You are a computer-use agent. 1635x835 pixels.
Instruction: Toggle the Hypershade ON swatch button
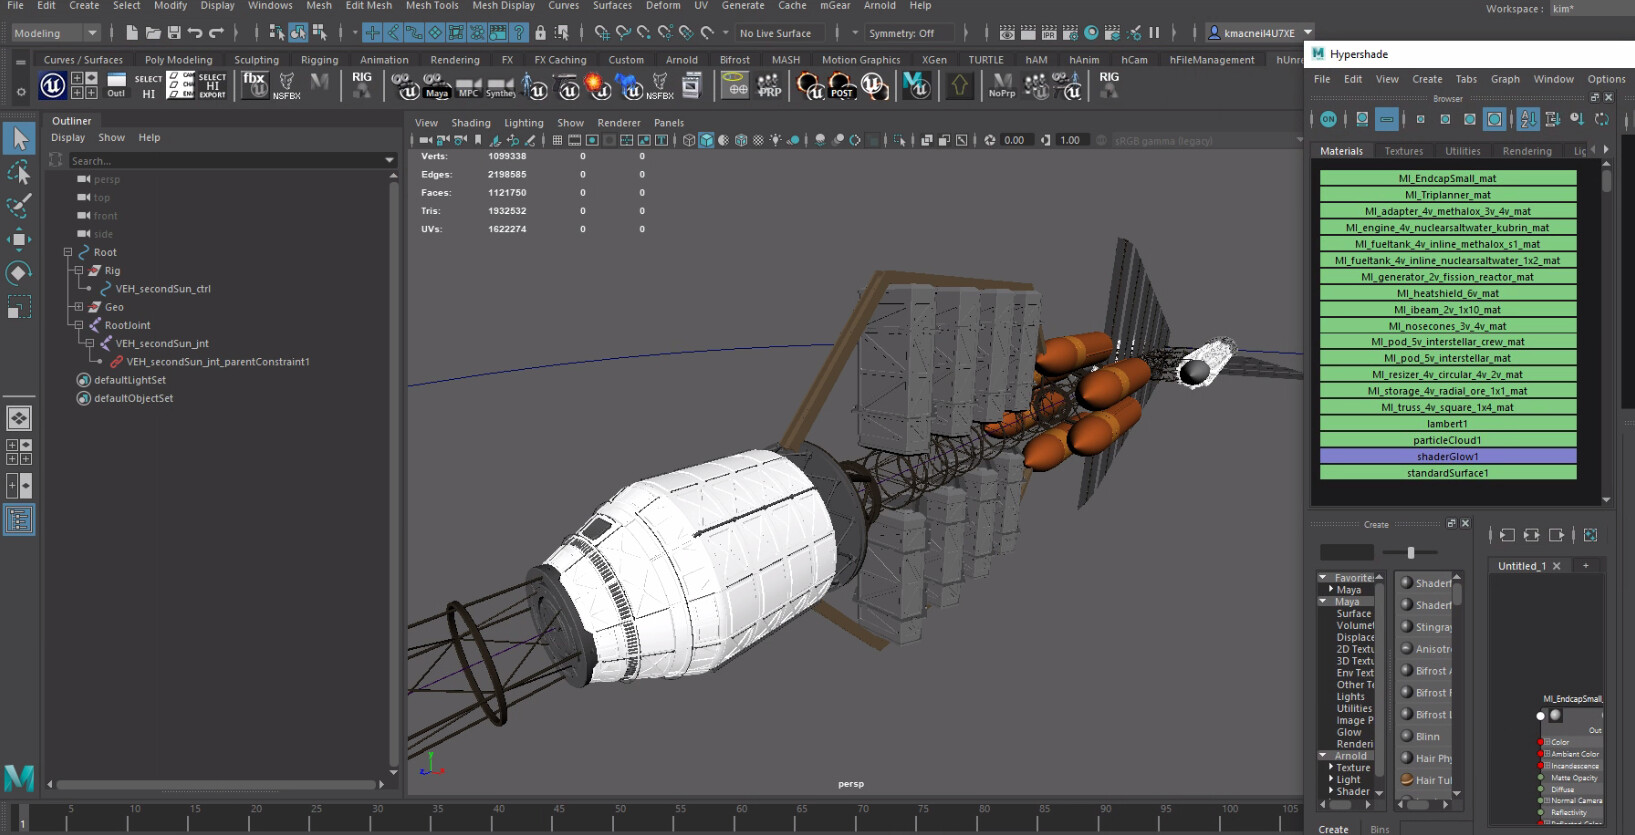point(1328,119)
